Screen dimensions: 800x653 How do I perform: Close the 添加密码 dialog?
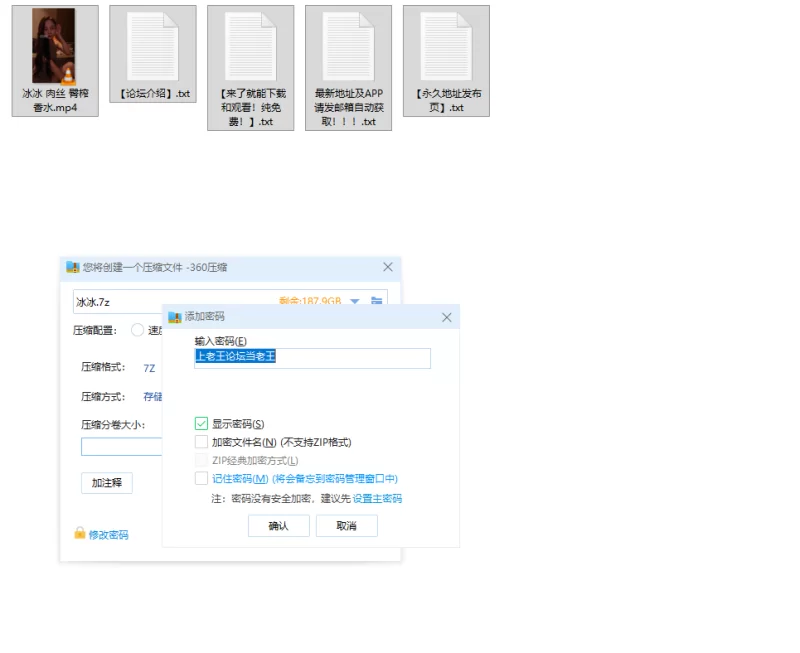[x=447, y=317]
